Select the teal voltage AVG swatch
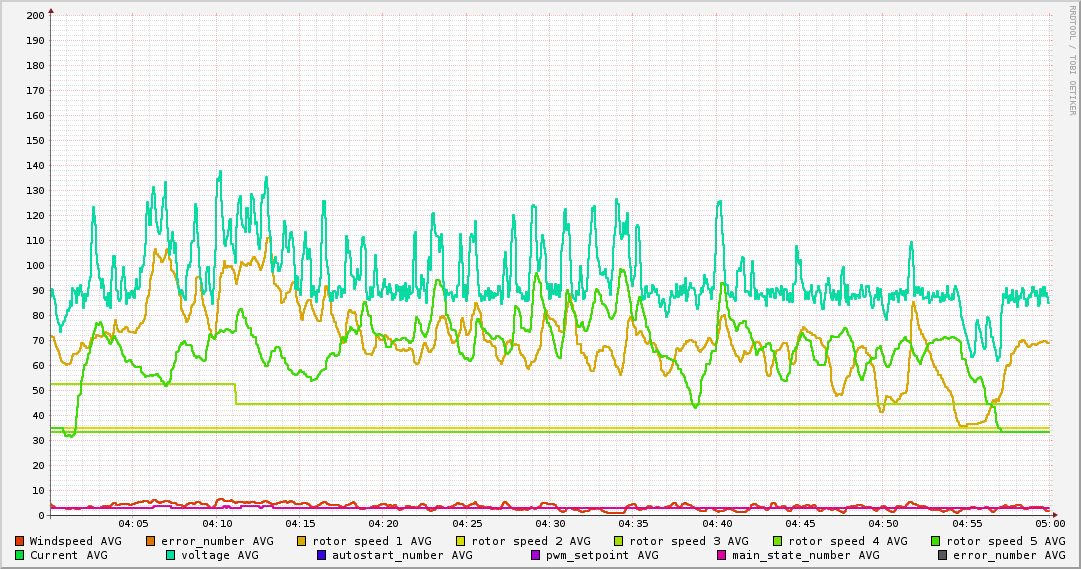Image resolution: width=1081 pixels, height=569 pixels. (x=171, y=555)
